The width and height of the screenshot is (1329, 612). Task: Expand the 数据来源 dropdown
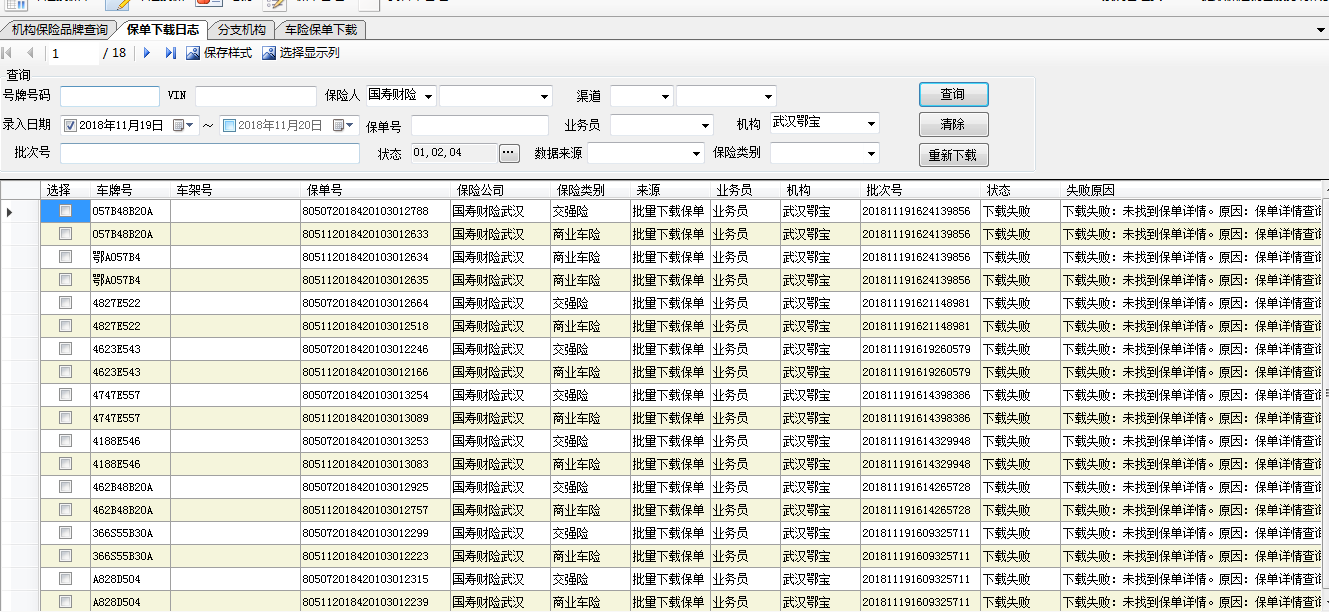696,154
